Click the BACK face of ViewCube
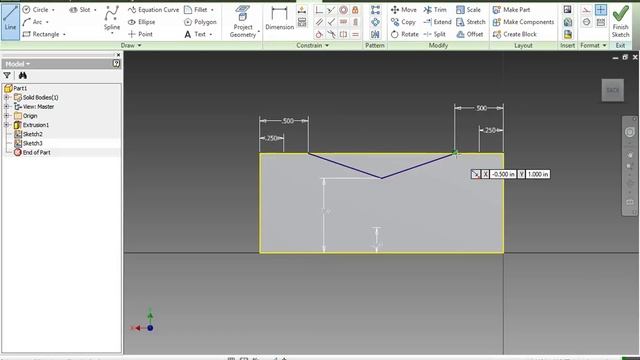 click(613, 90)
